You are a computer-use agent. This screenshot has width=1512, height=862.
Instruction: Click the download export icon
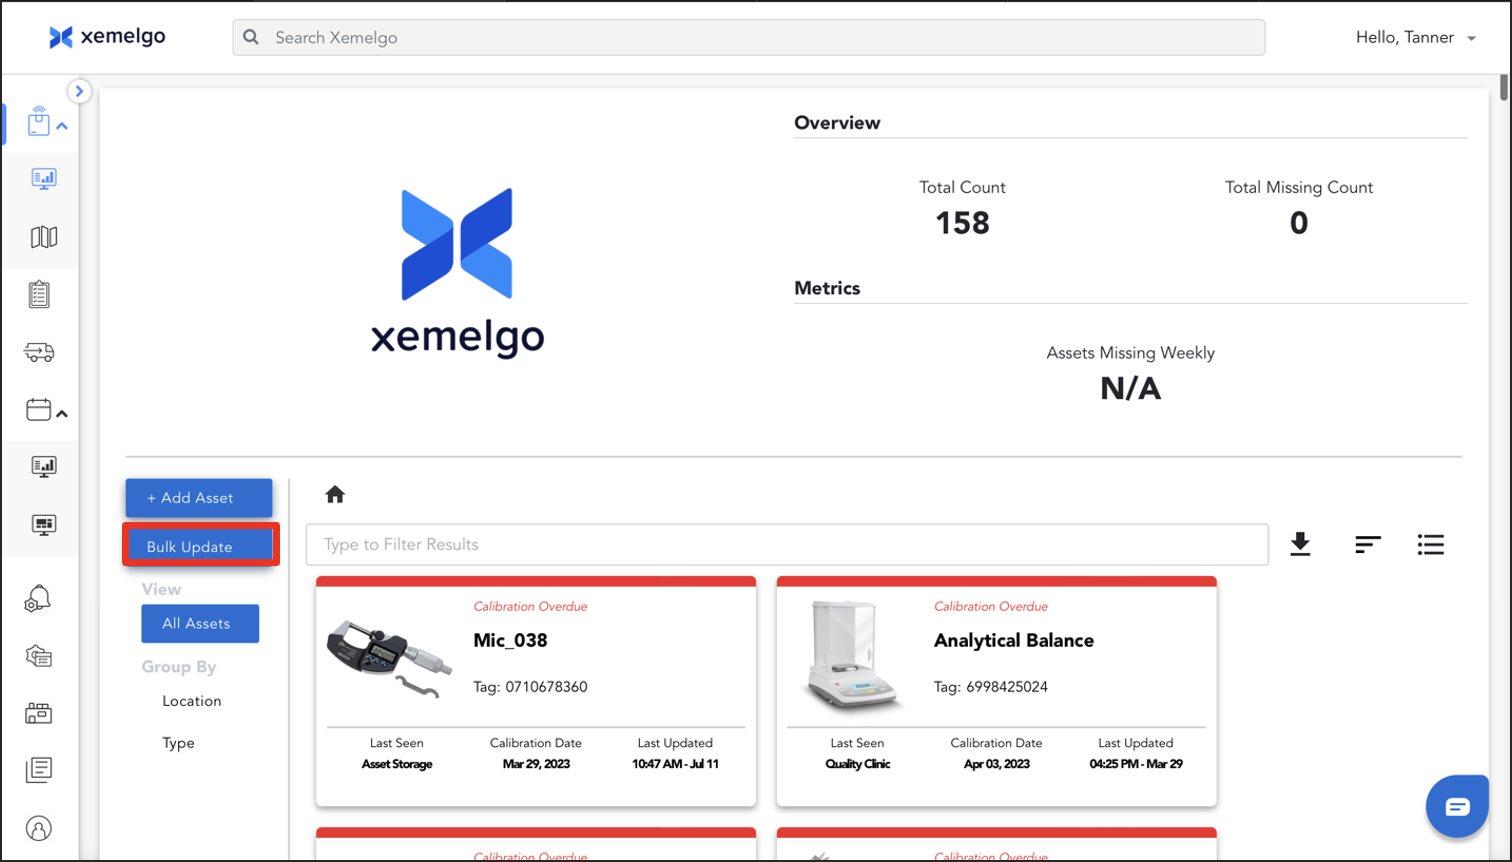pyautogui.click(x=1300, y=544)
